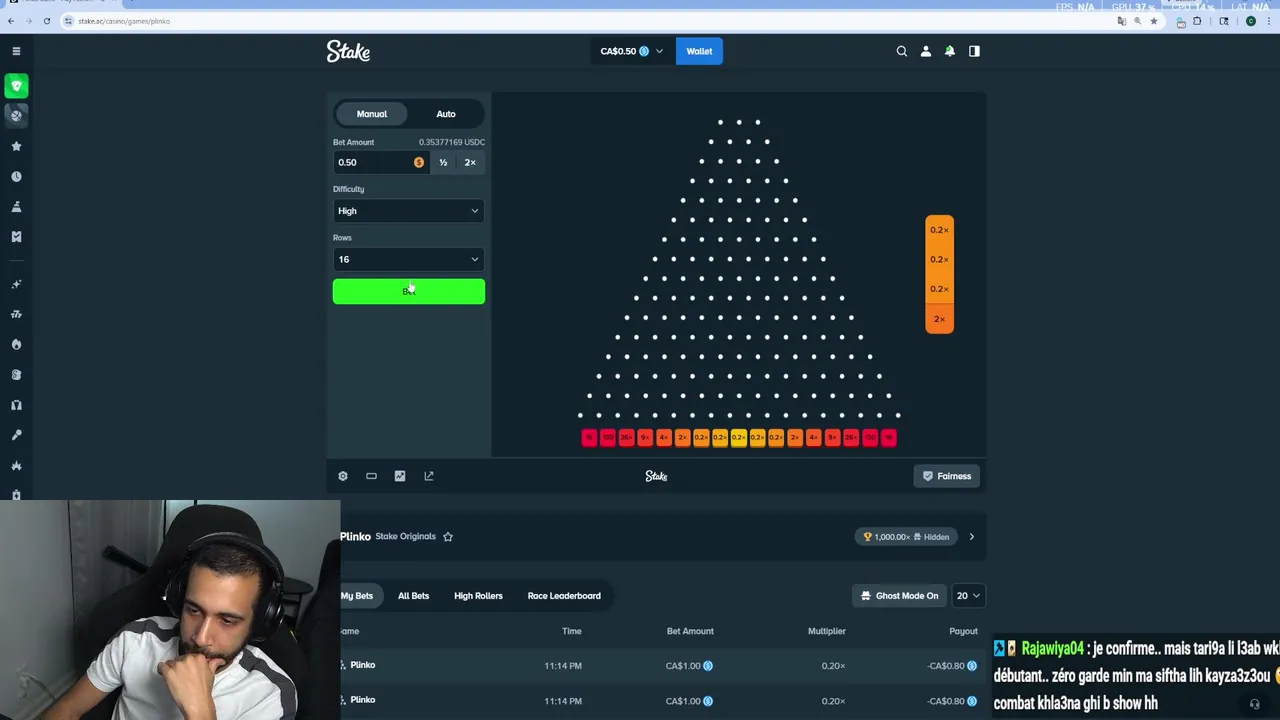Image resolution: width=1280 pixels, height=720 pixels.
Task: Click the Bet Amount input field
Action: coord(380,162)
